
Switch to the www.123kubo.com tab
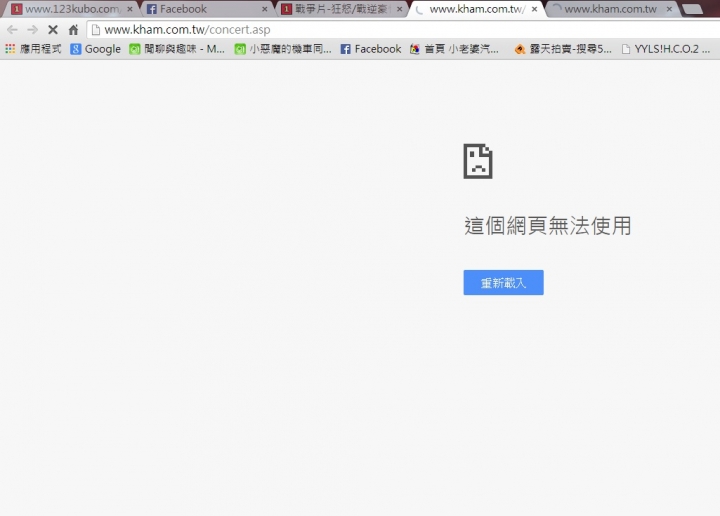point(71,9)
